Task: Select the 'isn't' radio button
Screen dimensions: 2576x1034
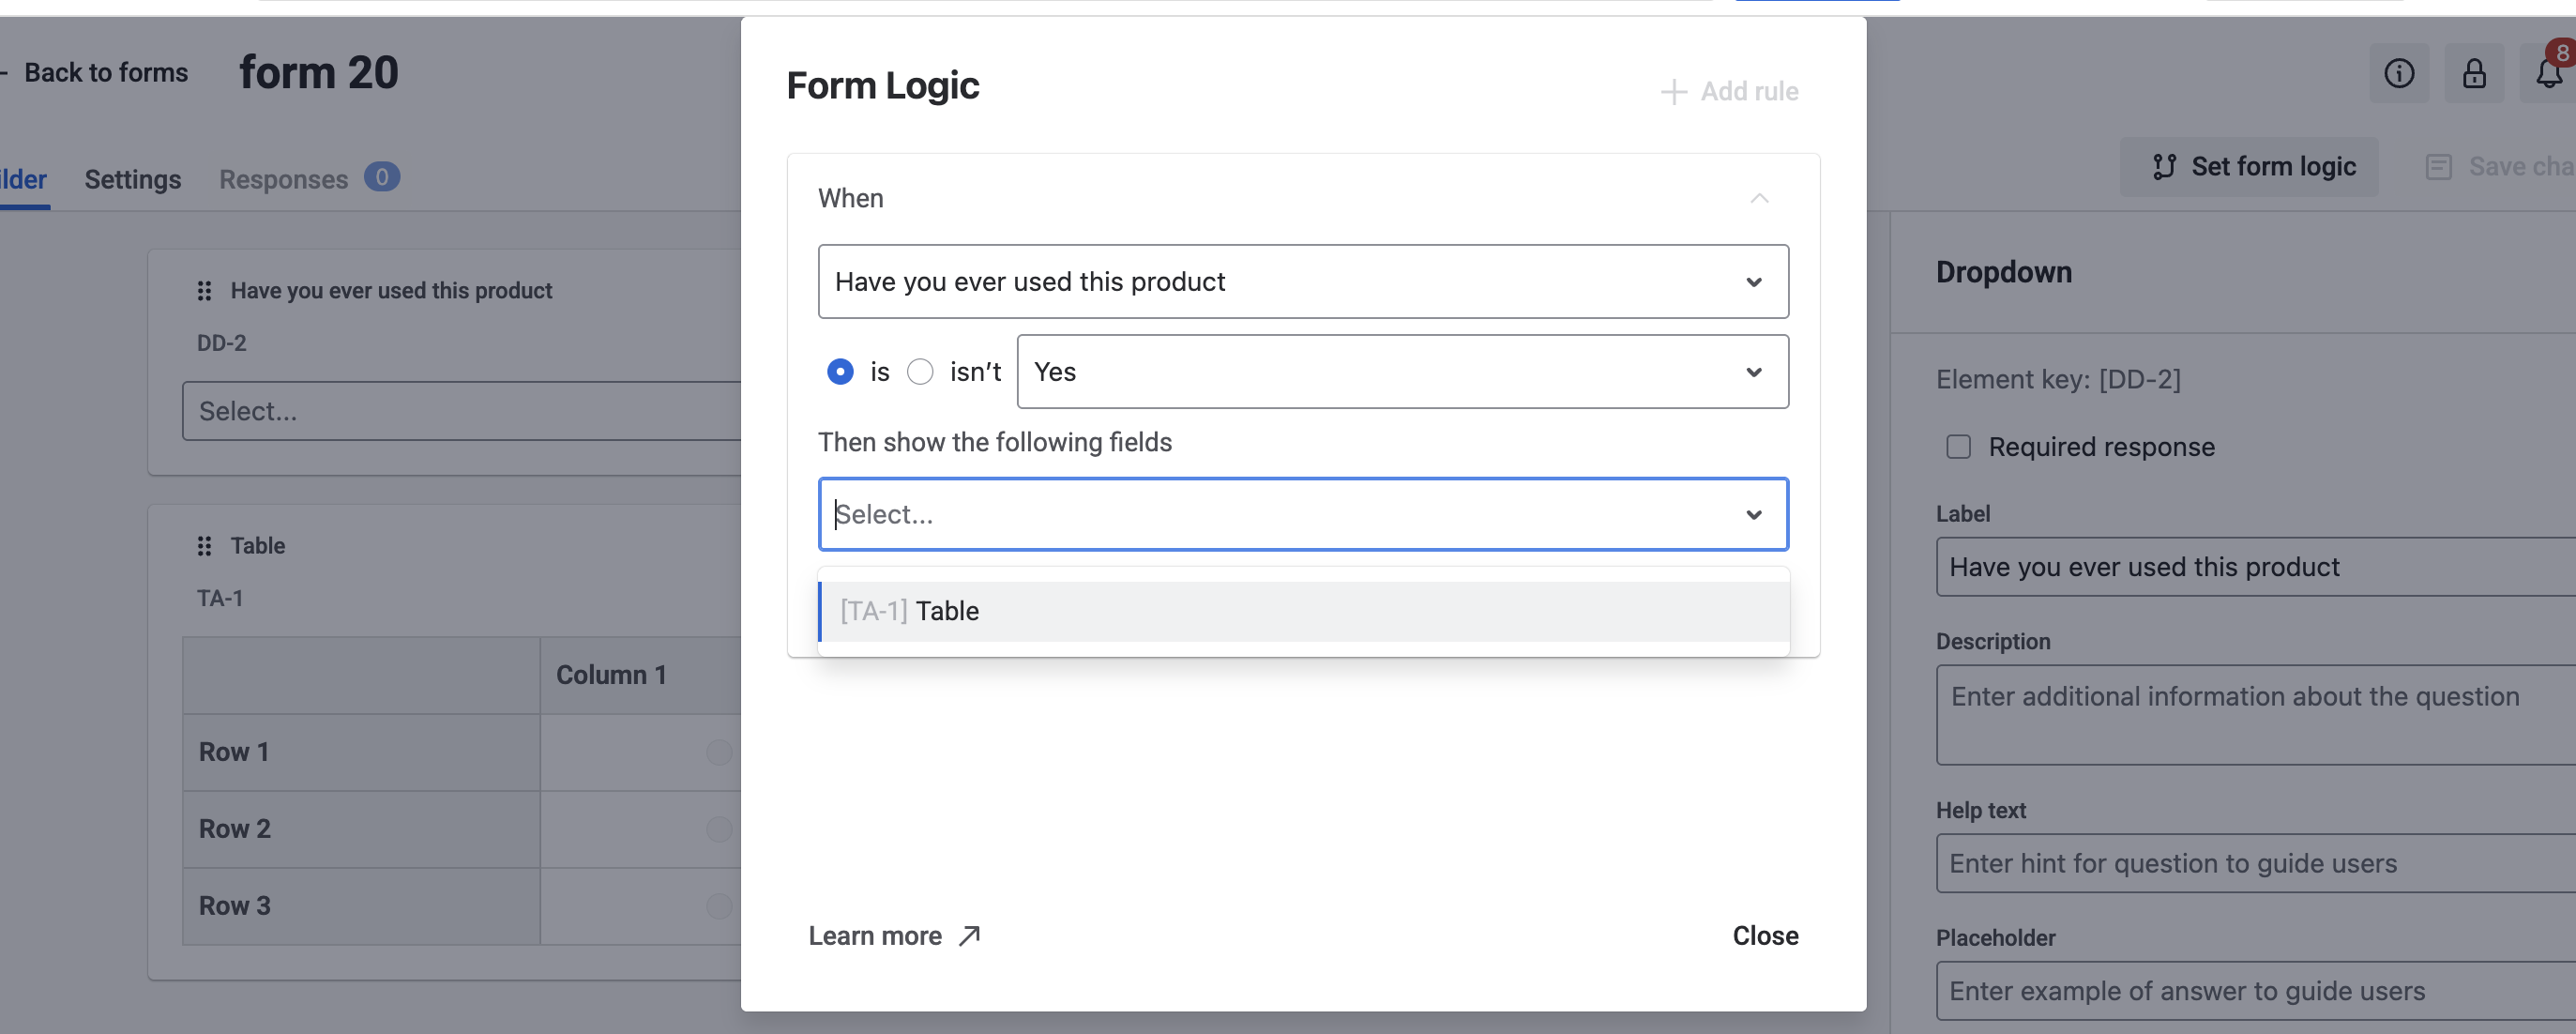Action: pyautogui.click(x=920, y=372)
